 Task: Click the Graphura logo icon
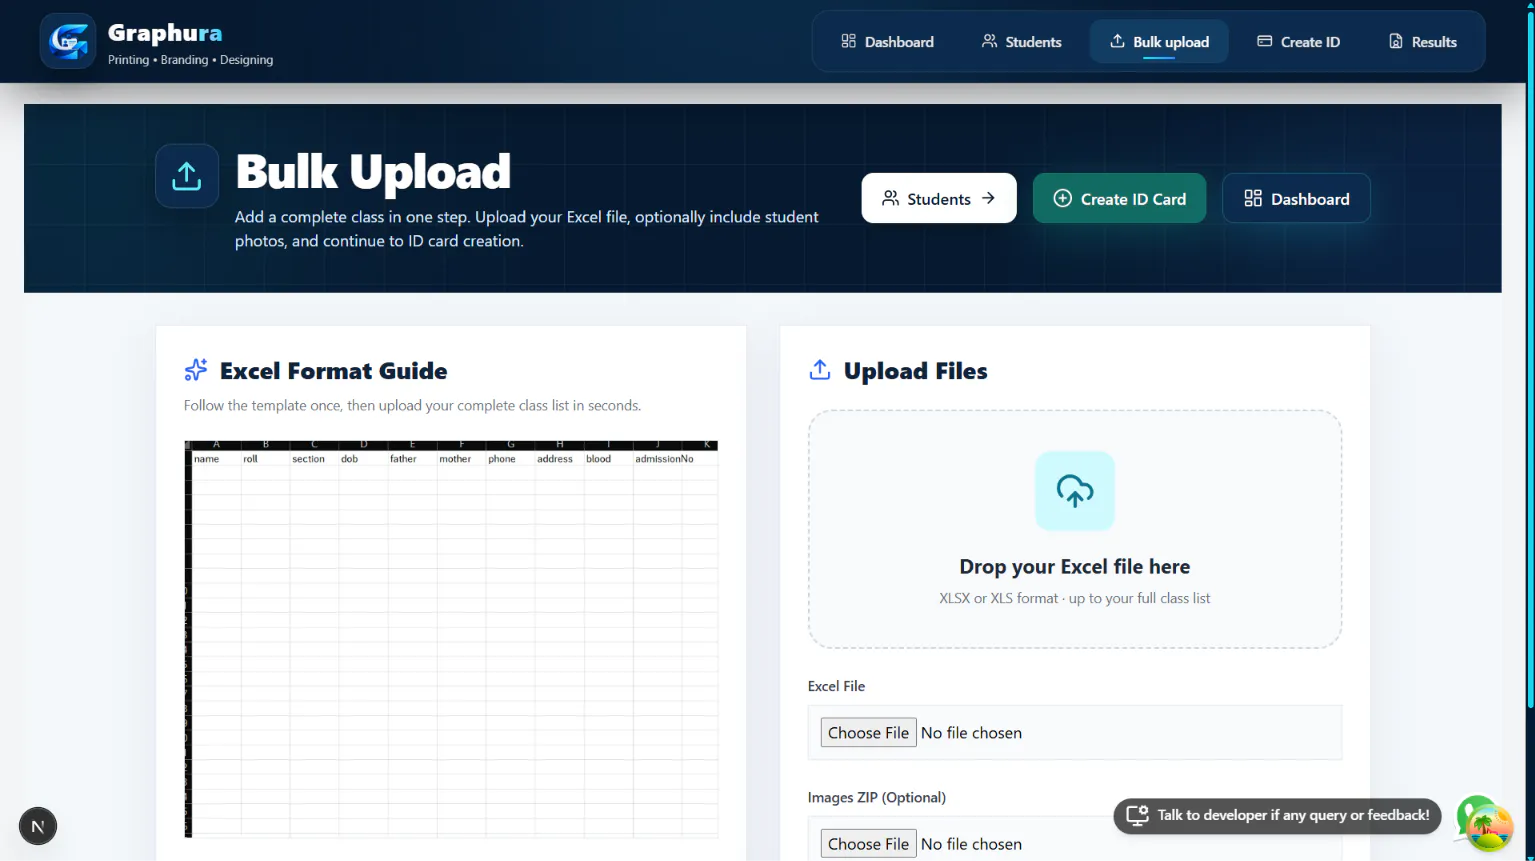click(x=68, y=41)
